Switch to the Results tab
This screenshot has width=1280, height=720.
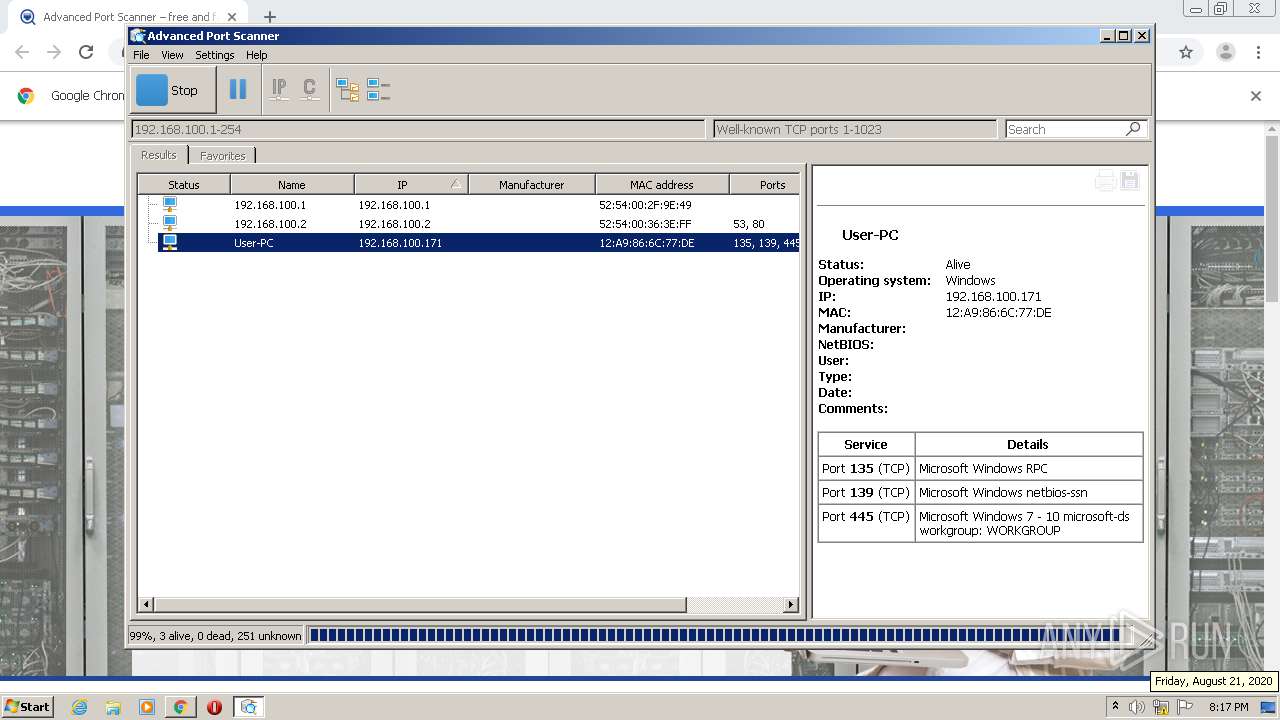pyautogui.click(x=158, y=155)
